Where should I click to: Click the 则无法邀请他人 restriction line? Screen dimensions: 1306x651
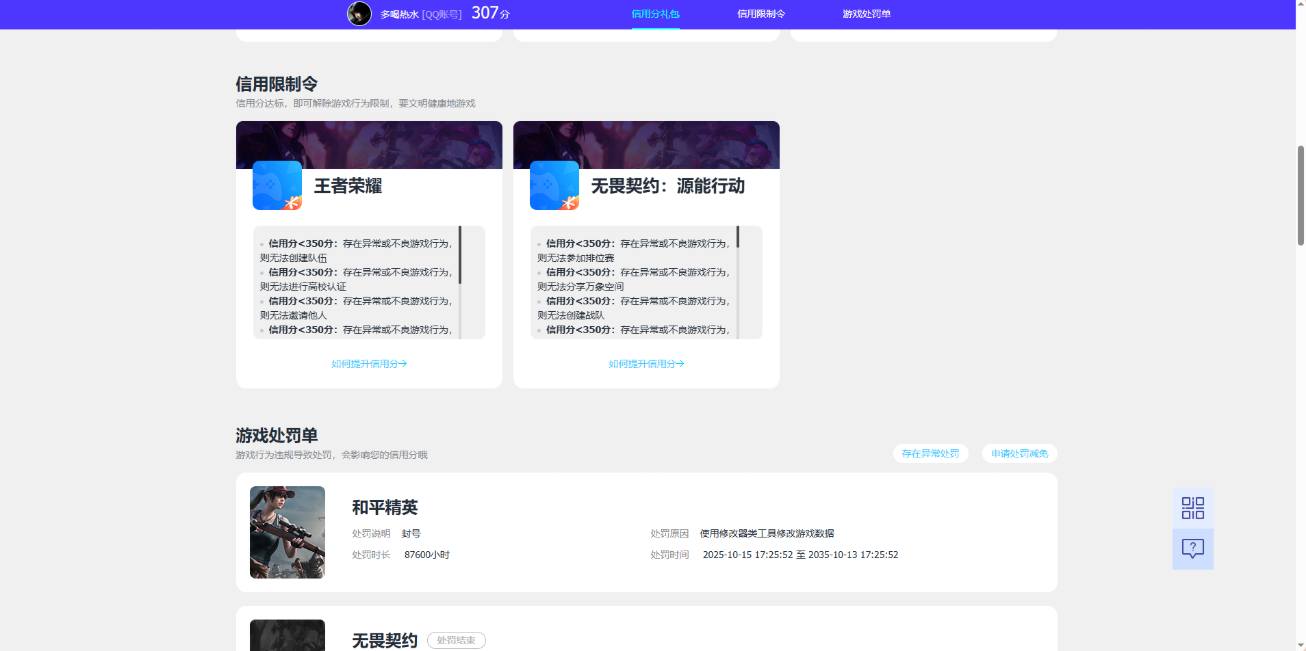294,315
